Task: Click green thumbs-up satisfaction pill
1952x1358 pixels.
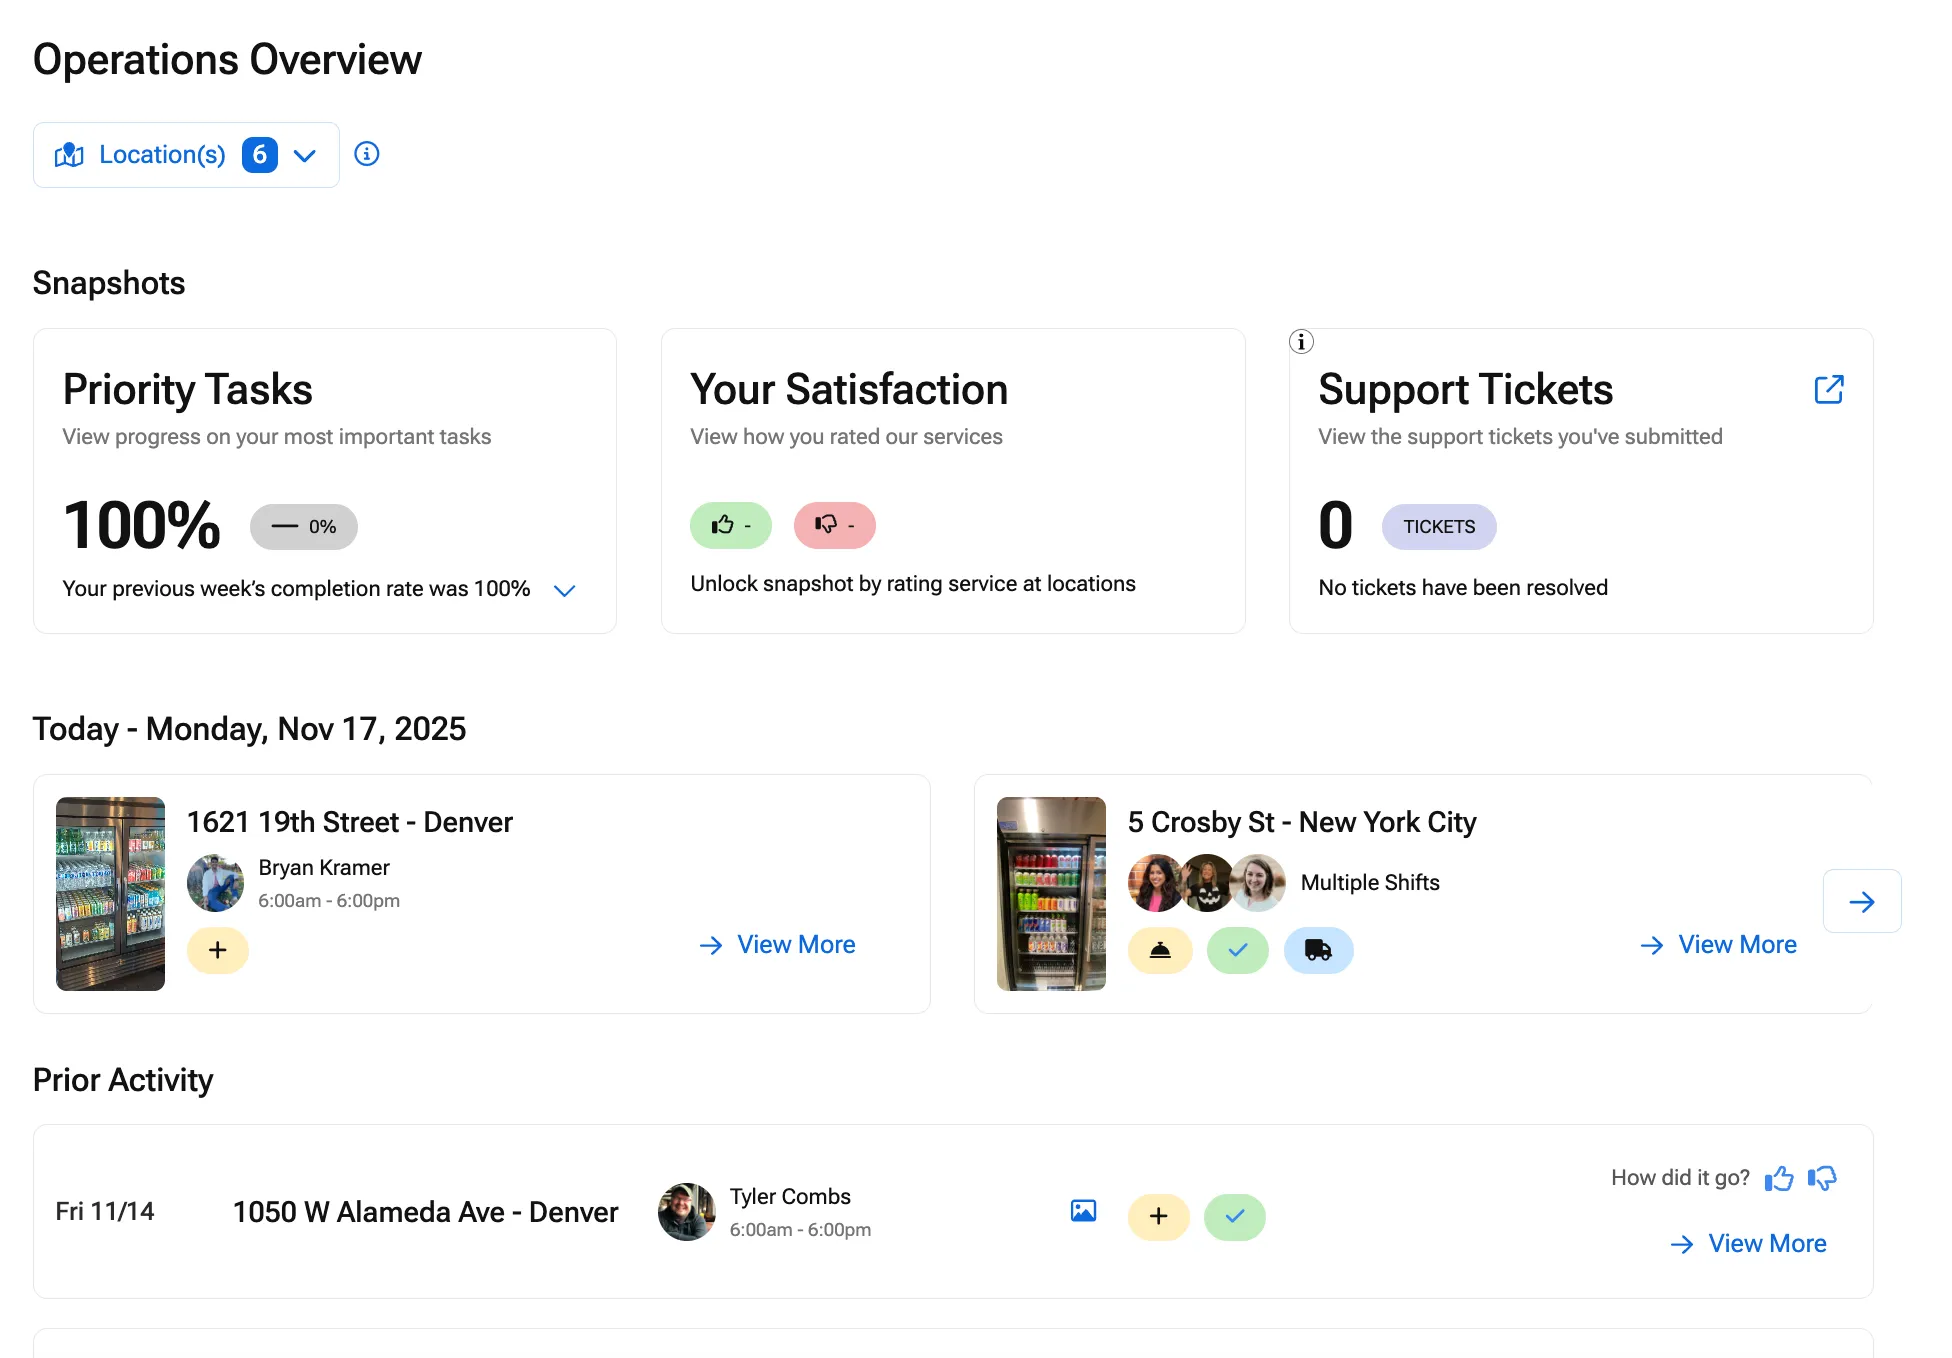Action: (730, 526)
